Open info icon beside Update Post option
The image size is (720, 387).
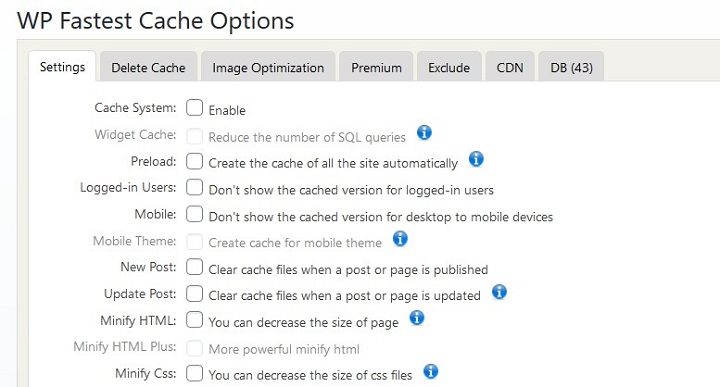[499, 292]
